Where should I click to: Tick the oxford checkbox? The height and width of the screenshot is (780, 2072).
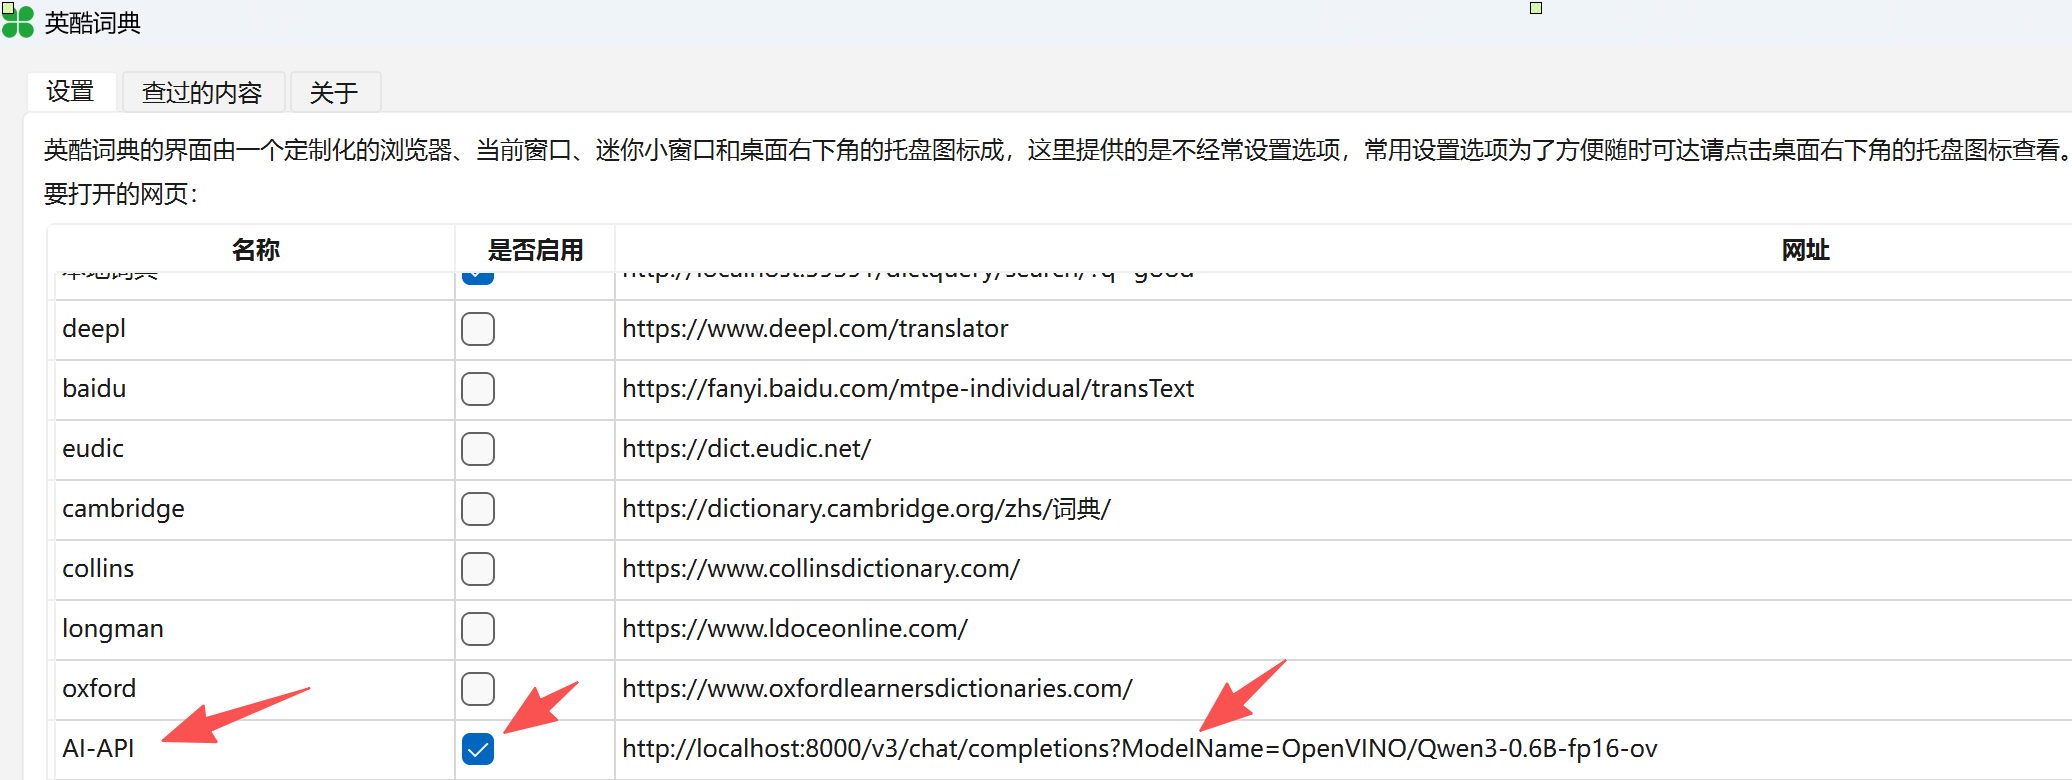478,689
